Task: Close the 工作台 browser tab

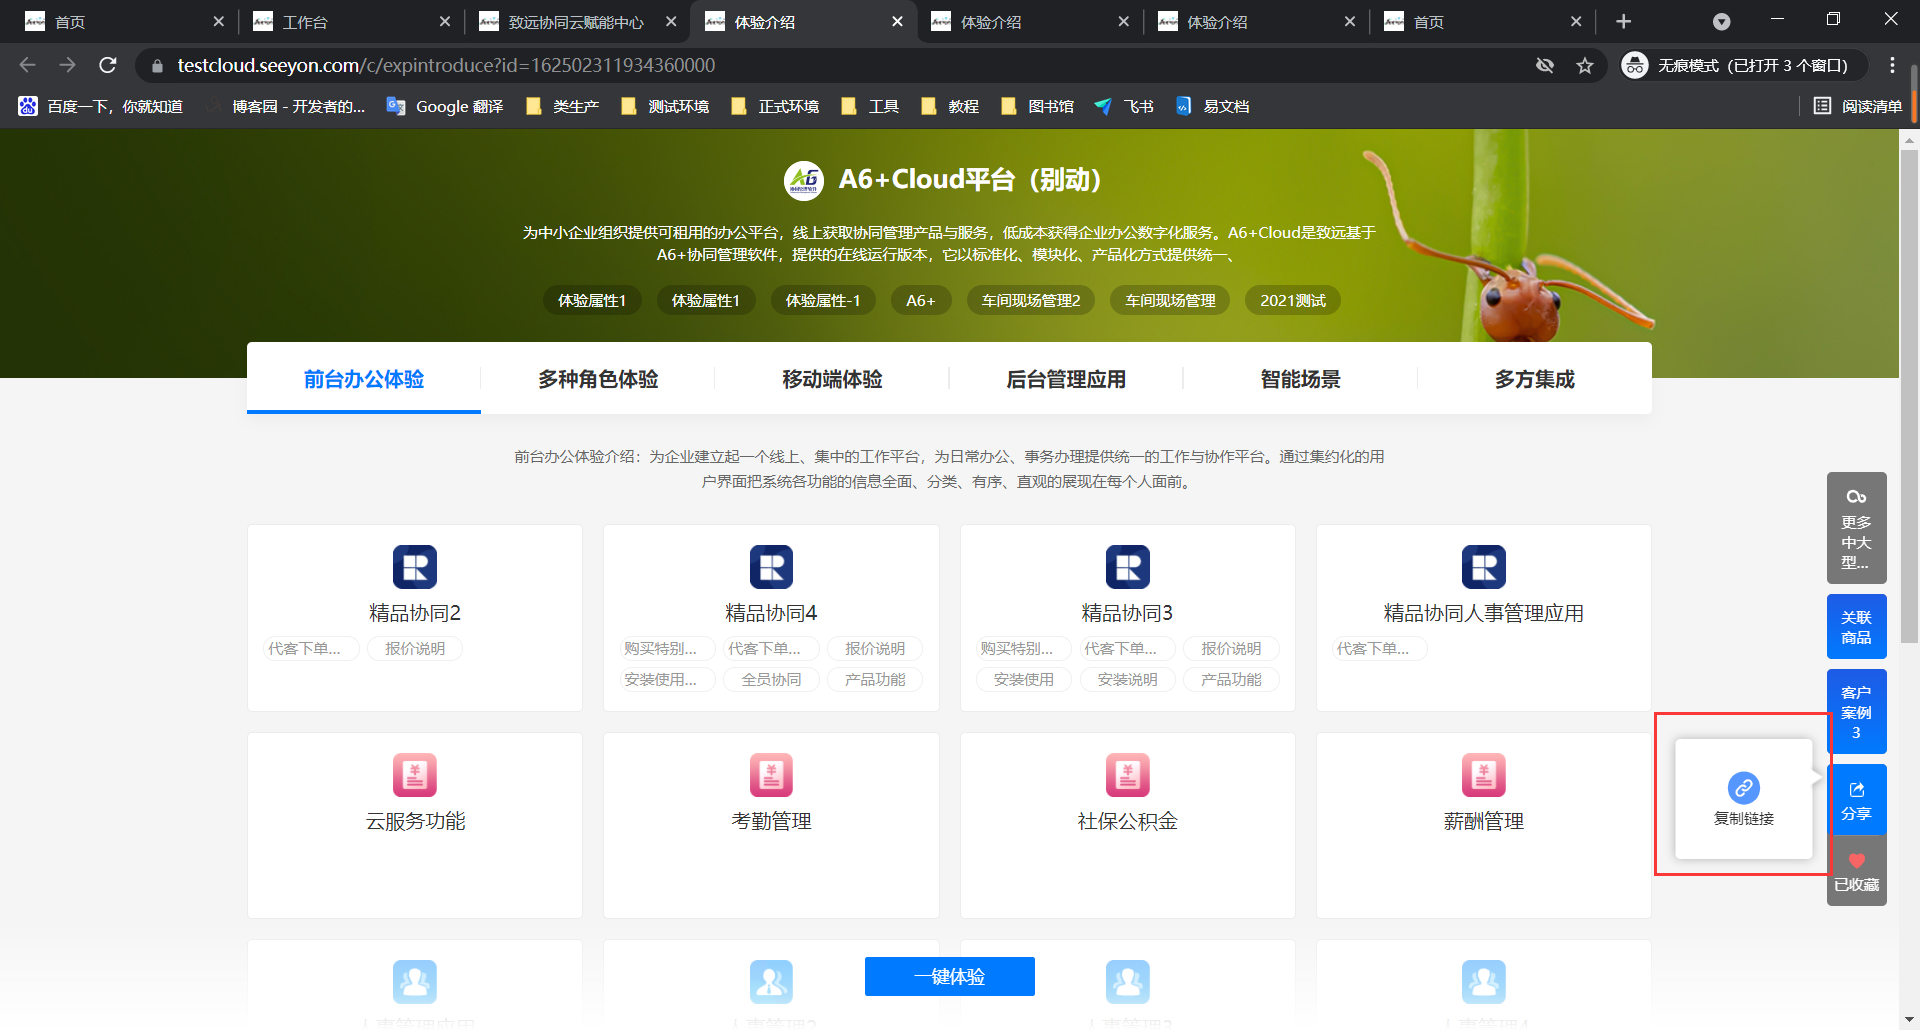Action: [x=445, y=21]
